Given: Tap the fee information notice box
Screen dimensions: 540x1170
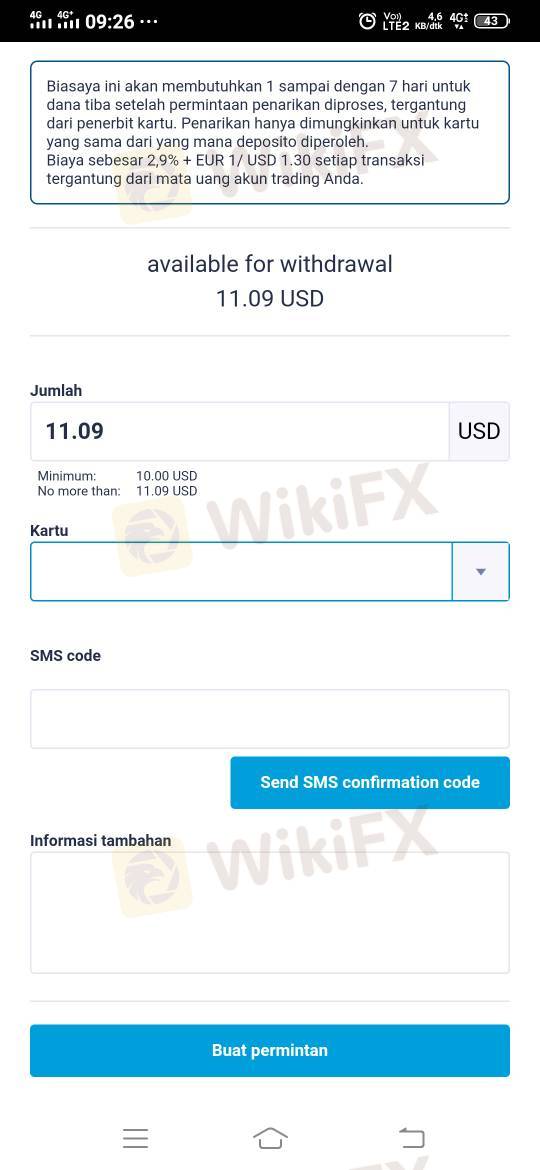Looking at the screenshot, I should tap(270, 132).
